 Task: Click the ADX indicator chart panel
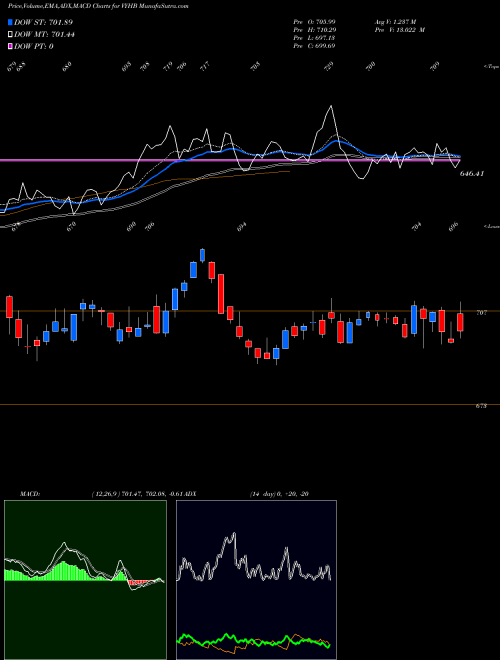tap(256, 580)
